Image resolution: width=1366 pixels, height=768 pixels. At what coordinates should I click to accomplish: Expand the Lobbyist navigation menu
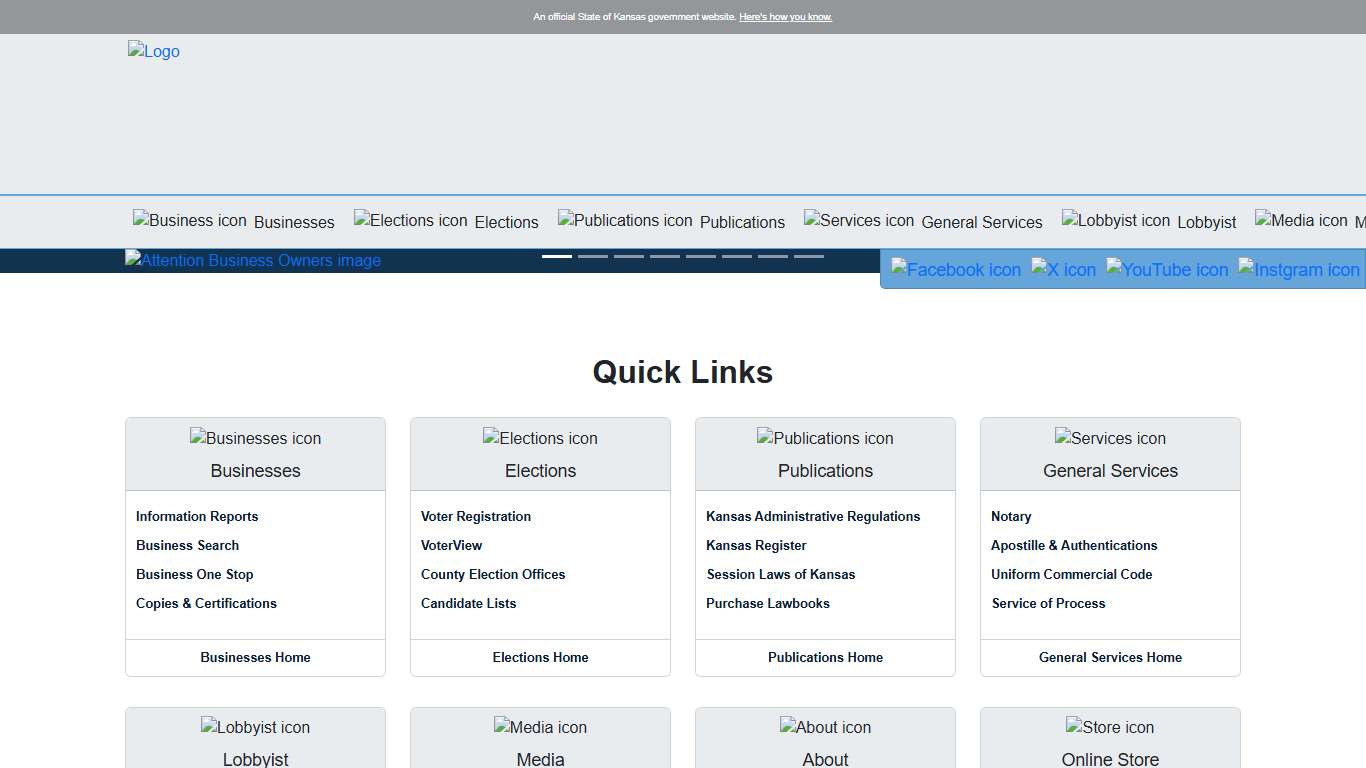coord(1149,221)
